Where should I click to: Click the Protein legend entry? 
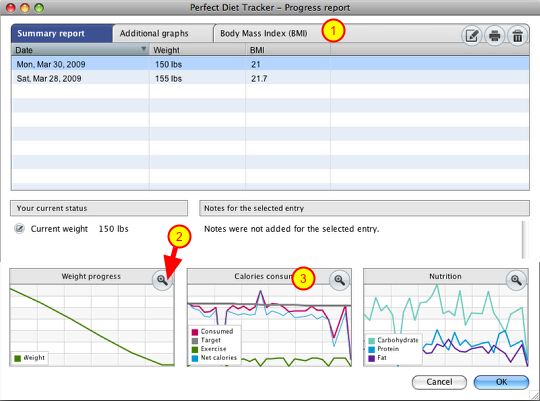[x=384, y=349]
